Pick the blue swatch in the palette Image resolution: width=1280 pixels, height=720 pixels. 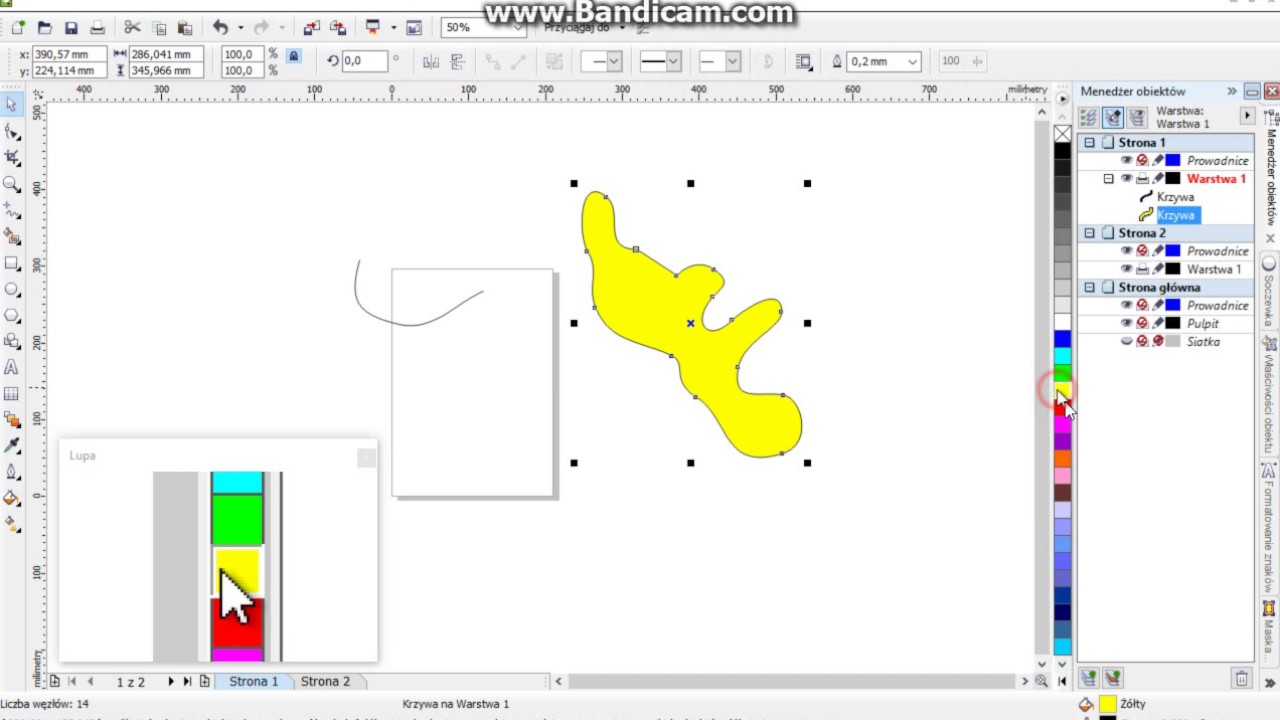tap(1062, 339)
